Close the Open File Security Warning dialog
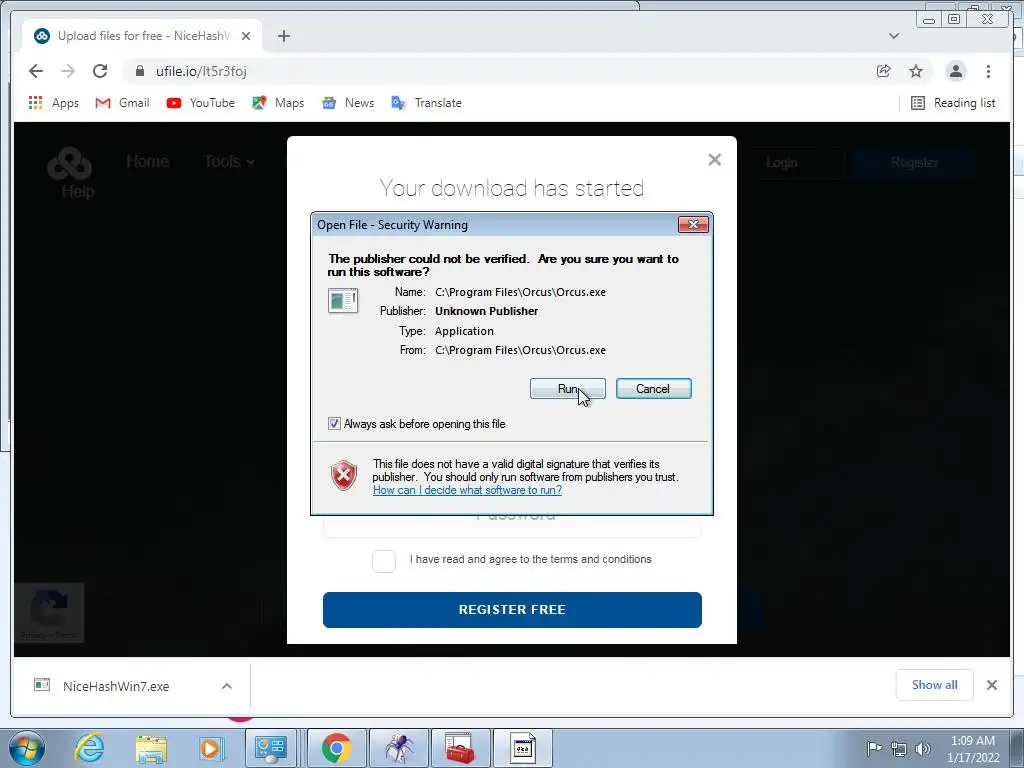1024x768 pixels. tap(693, 225)
